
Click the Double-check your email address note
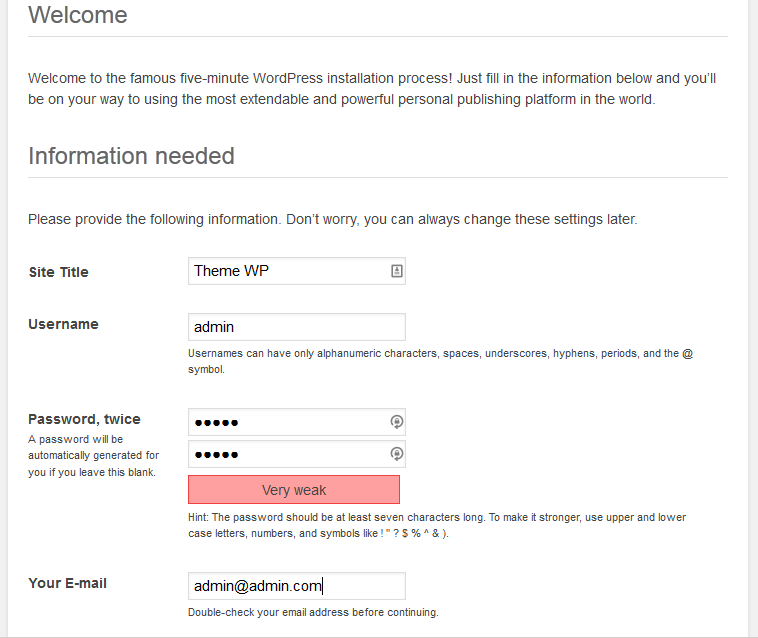(313, 612)
